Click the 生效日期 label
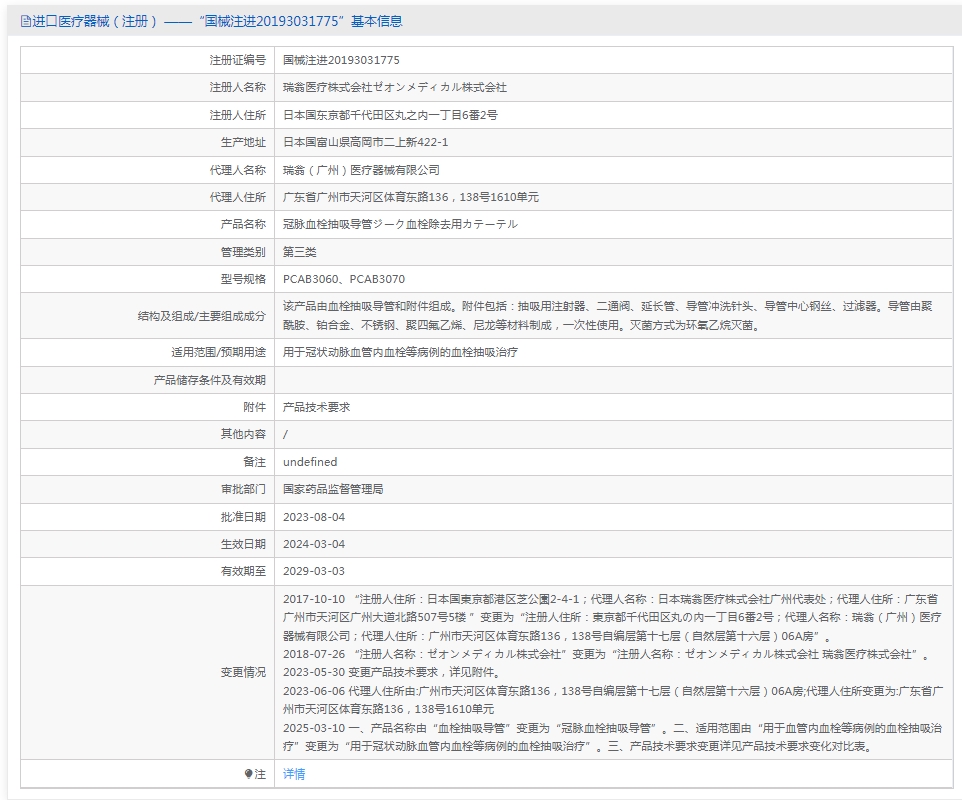 [x=243, y=544]
